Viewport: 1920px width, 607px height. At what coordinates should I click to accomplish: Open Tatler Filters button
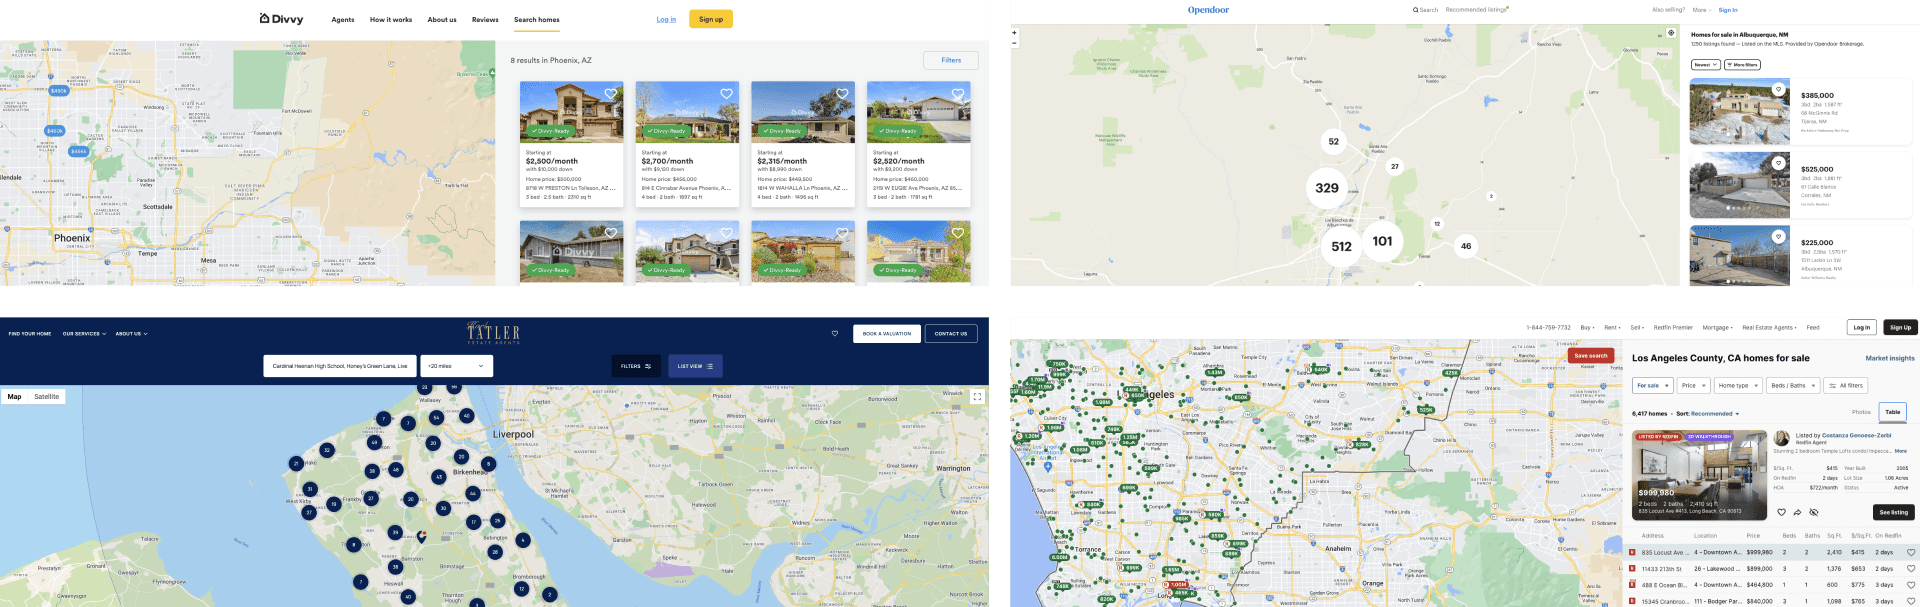tap(636, 366)
